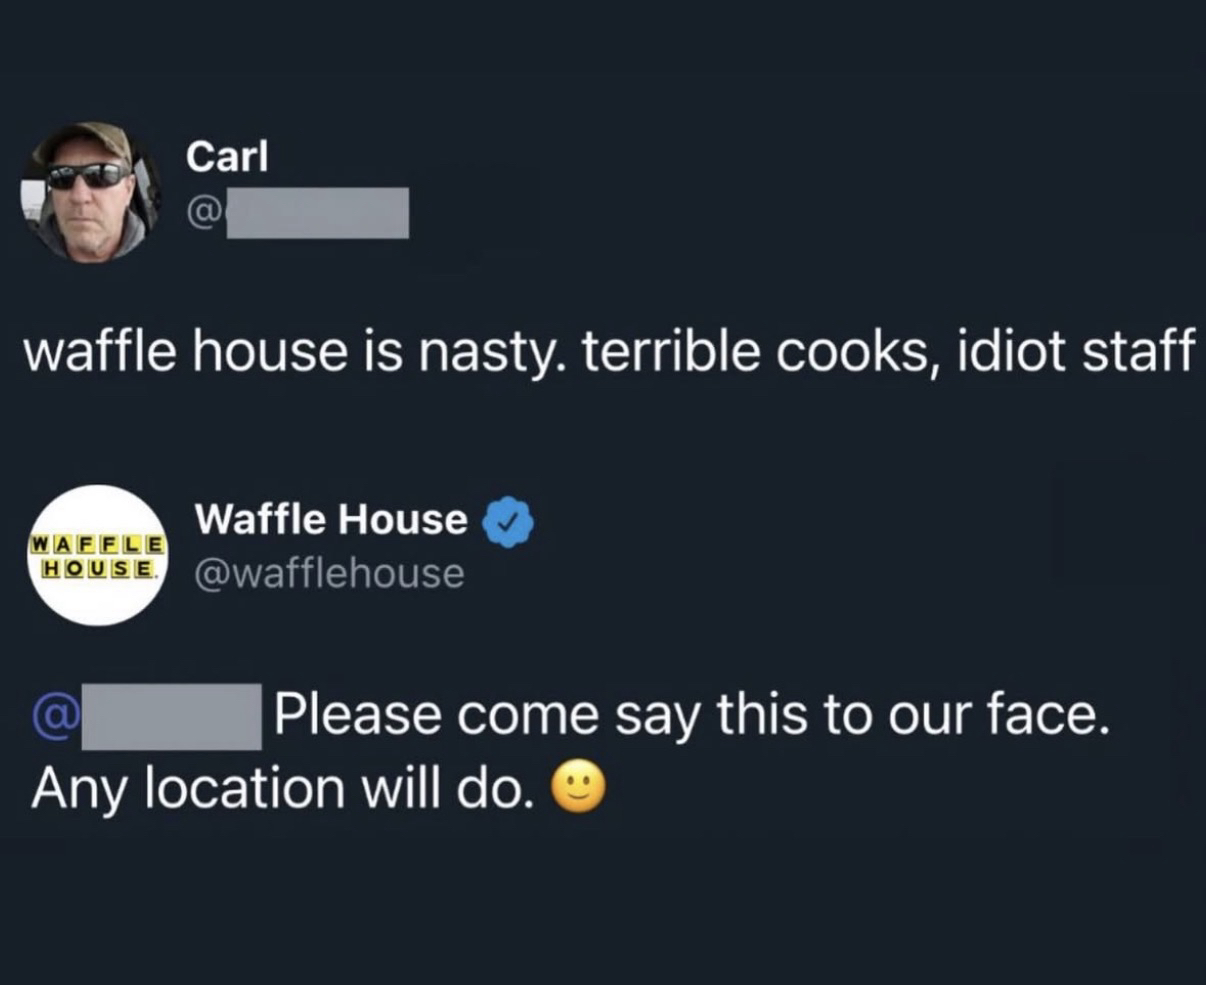
Task: Click the blue verified checkmark badge
Action: pos(509,520)
